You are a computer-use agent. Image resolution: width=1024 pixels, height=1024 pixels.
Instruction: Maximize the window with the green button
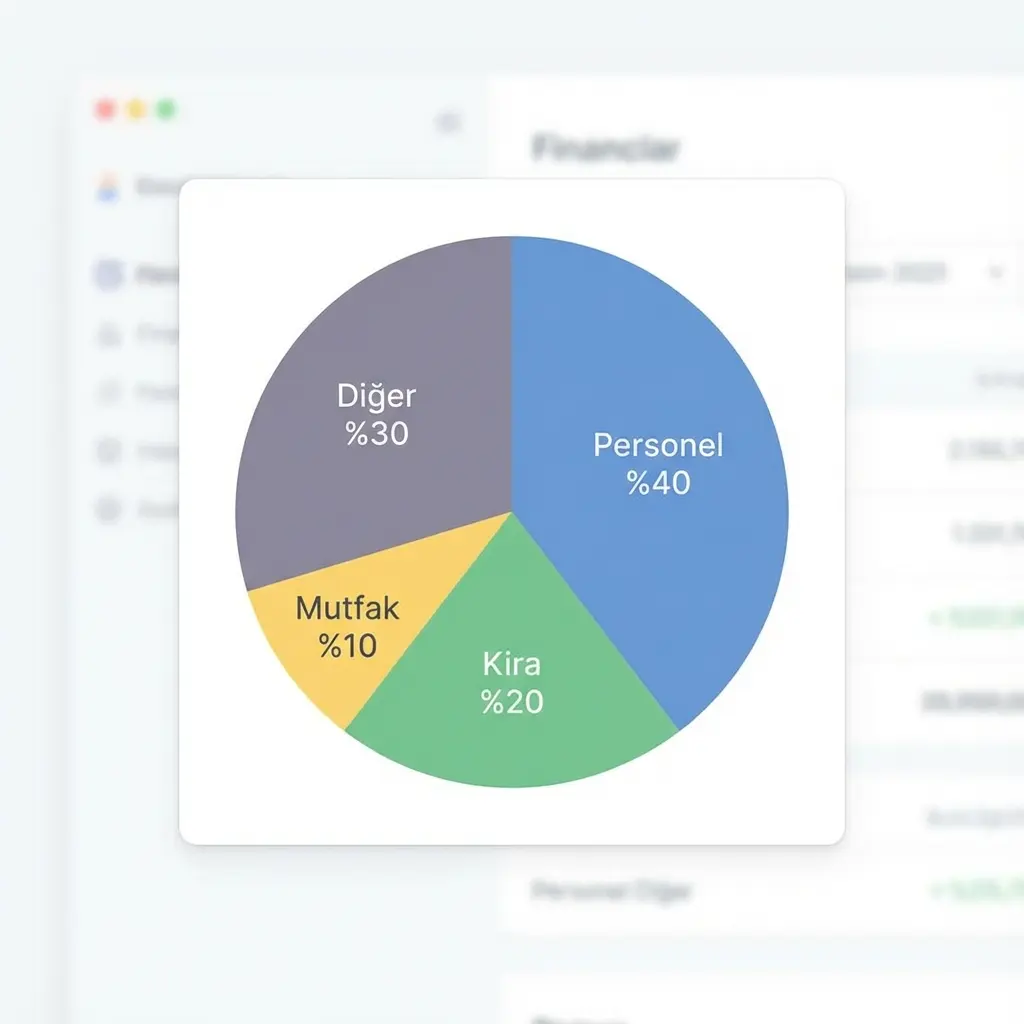tap(167, 110)
